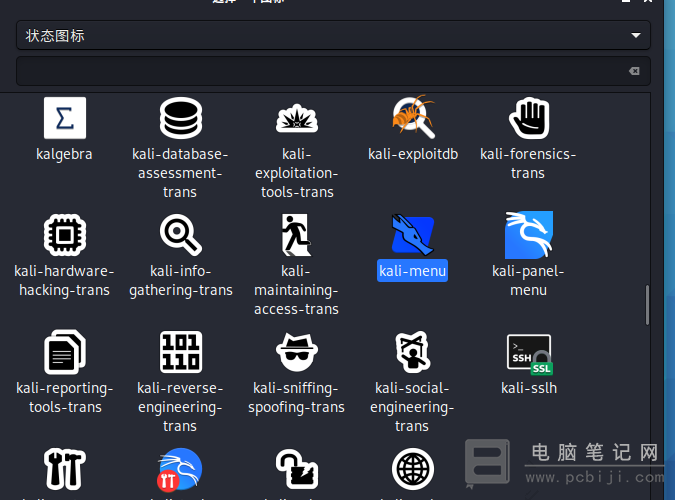This screenshot has height=500, width=675.
Task: Click the kali-hardware-hacking-trans label
Action: 64,280
